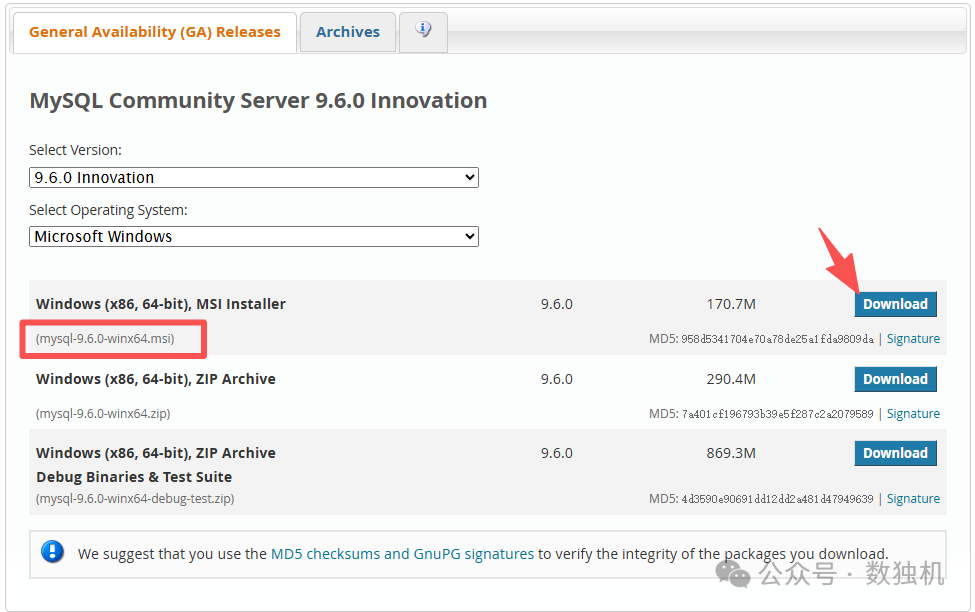Click the Windows (x86, 64-bit), MSI Installer title
The width and height of the screenshot is (975, 612).
pos(161,304)
